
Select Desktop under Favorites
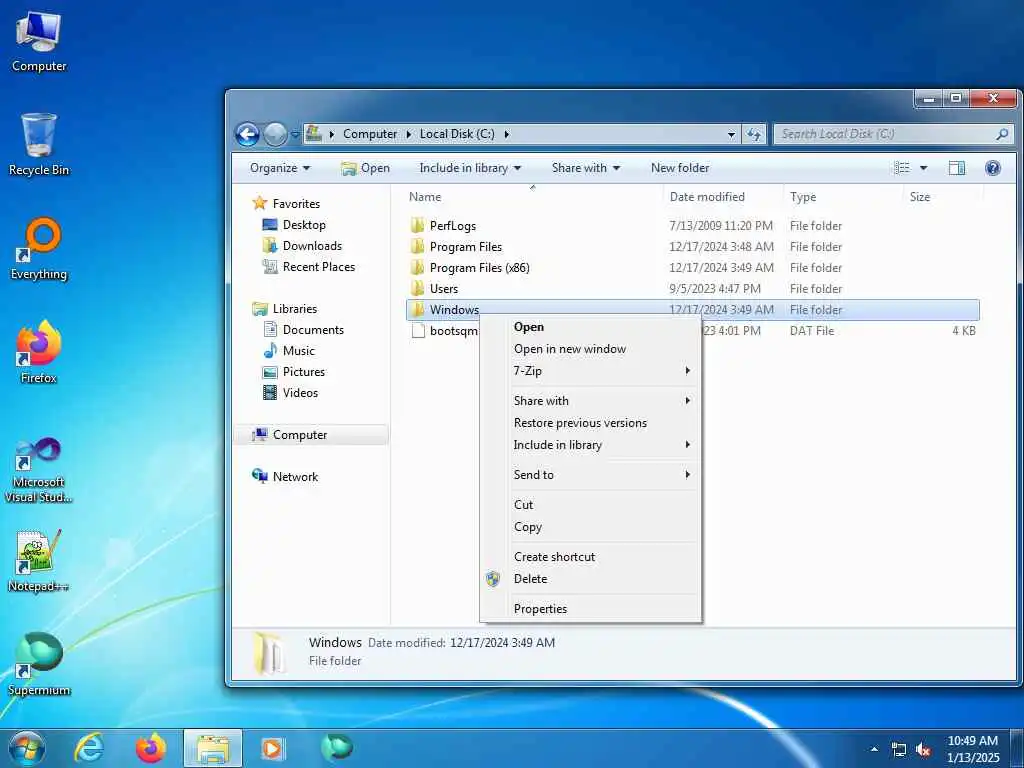coord(294,225)
